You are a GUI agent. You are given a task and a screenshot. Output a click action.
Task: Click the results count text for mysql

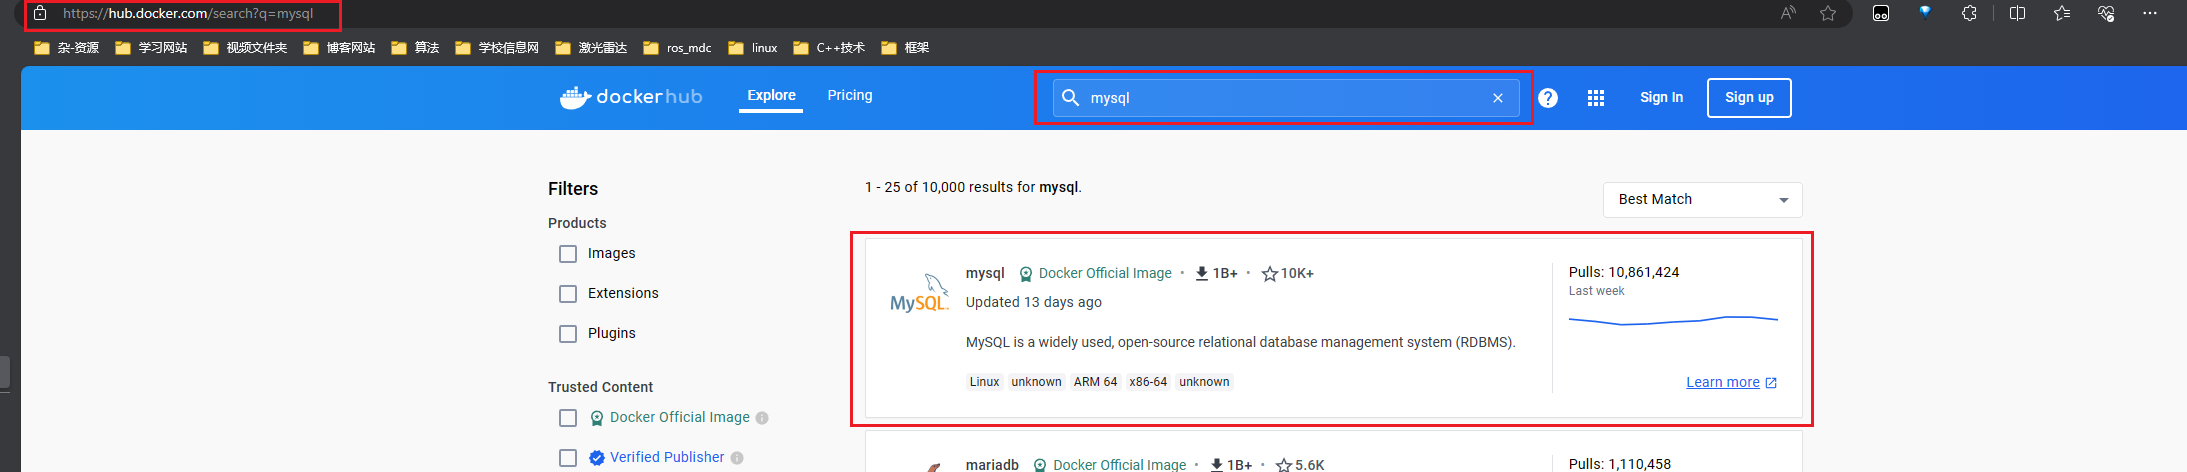(x=973, y=187)
